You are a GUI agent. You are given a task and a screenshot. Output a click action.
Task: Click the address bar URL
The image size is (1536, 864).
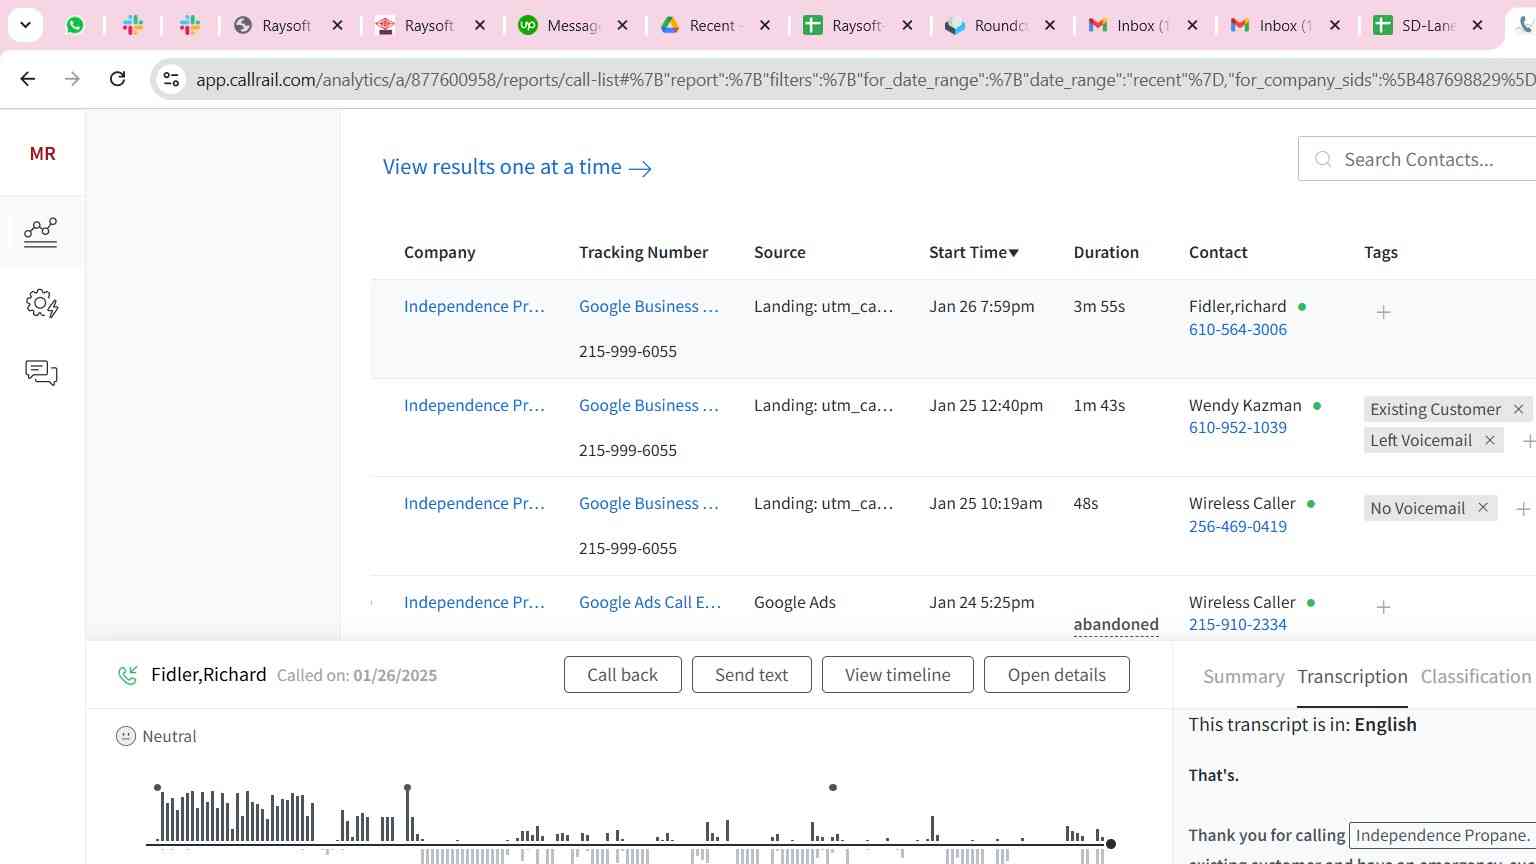(x=865, y=79)
